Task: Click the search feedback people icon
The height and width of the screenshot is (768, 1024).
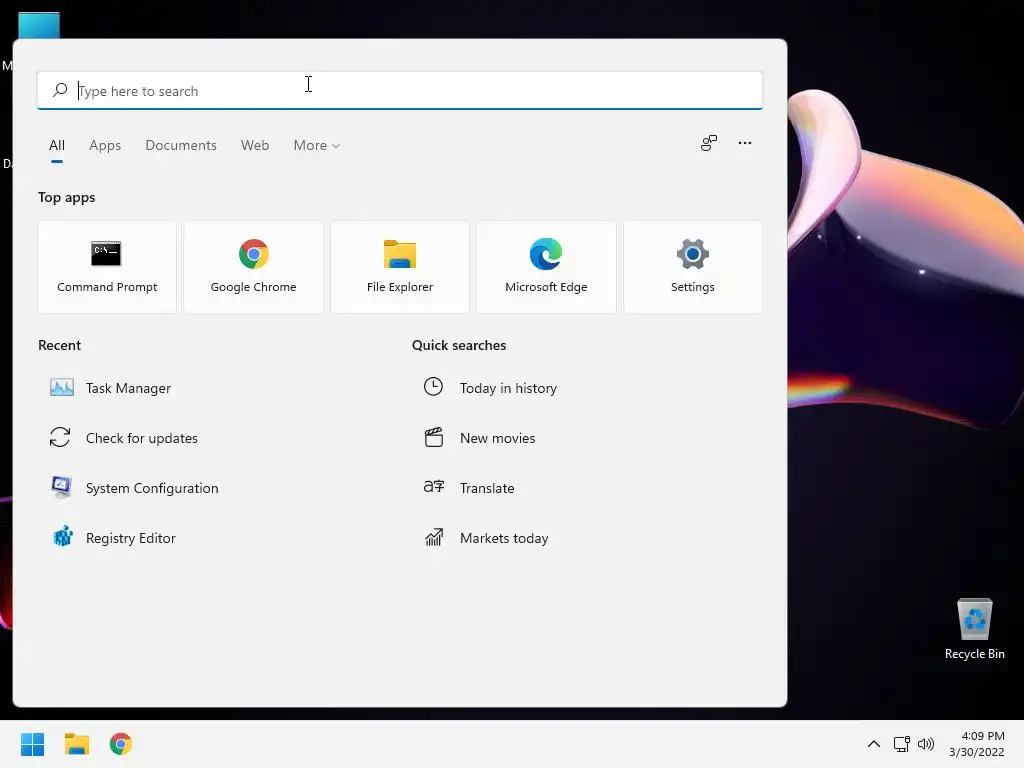Action: [x=709, y=143]
